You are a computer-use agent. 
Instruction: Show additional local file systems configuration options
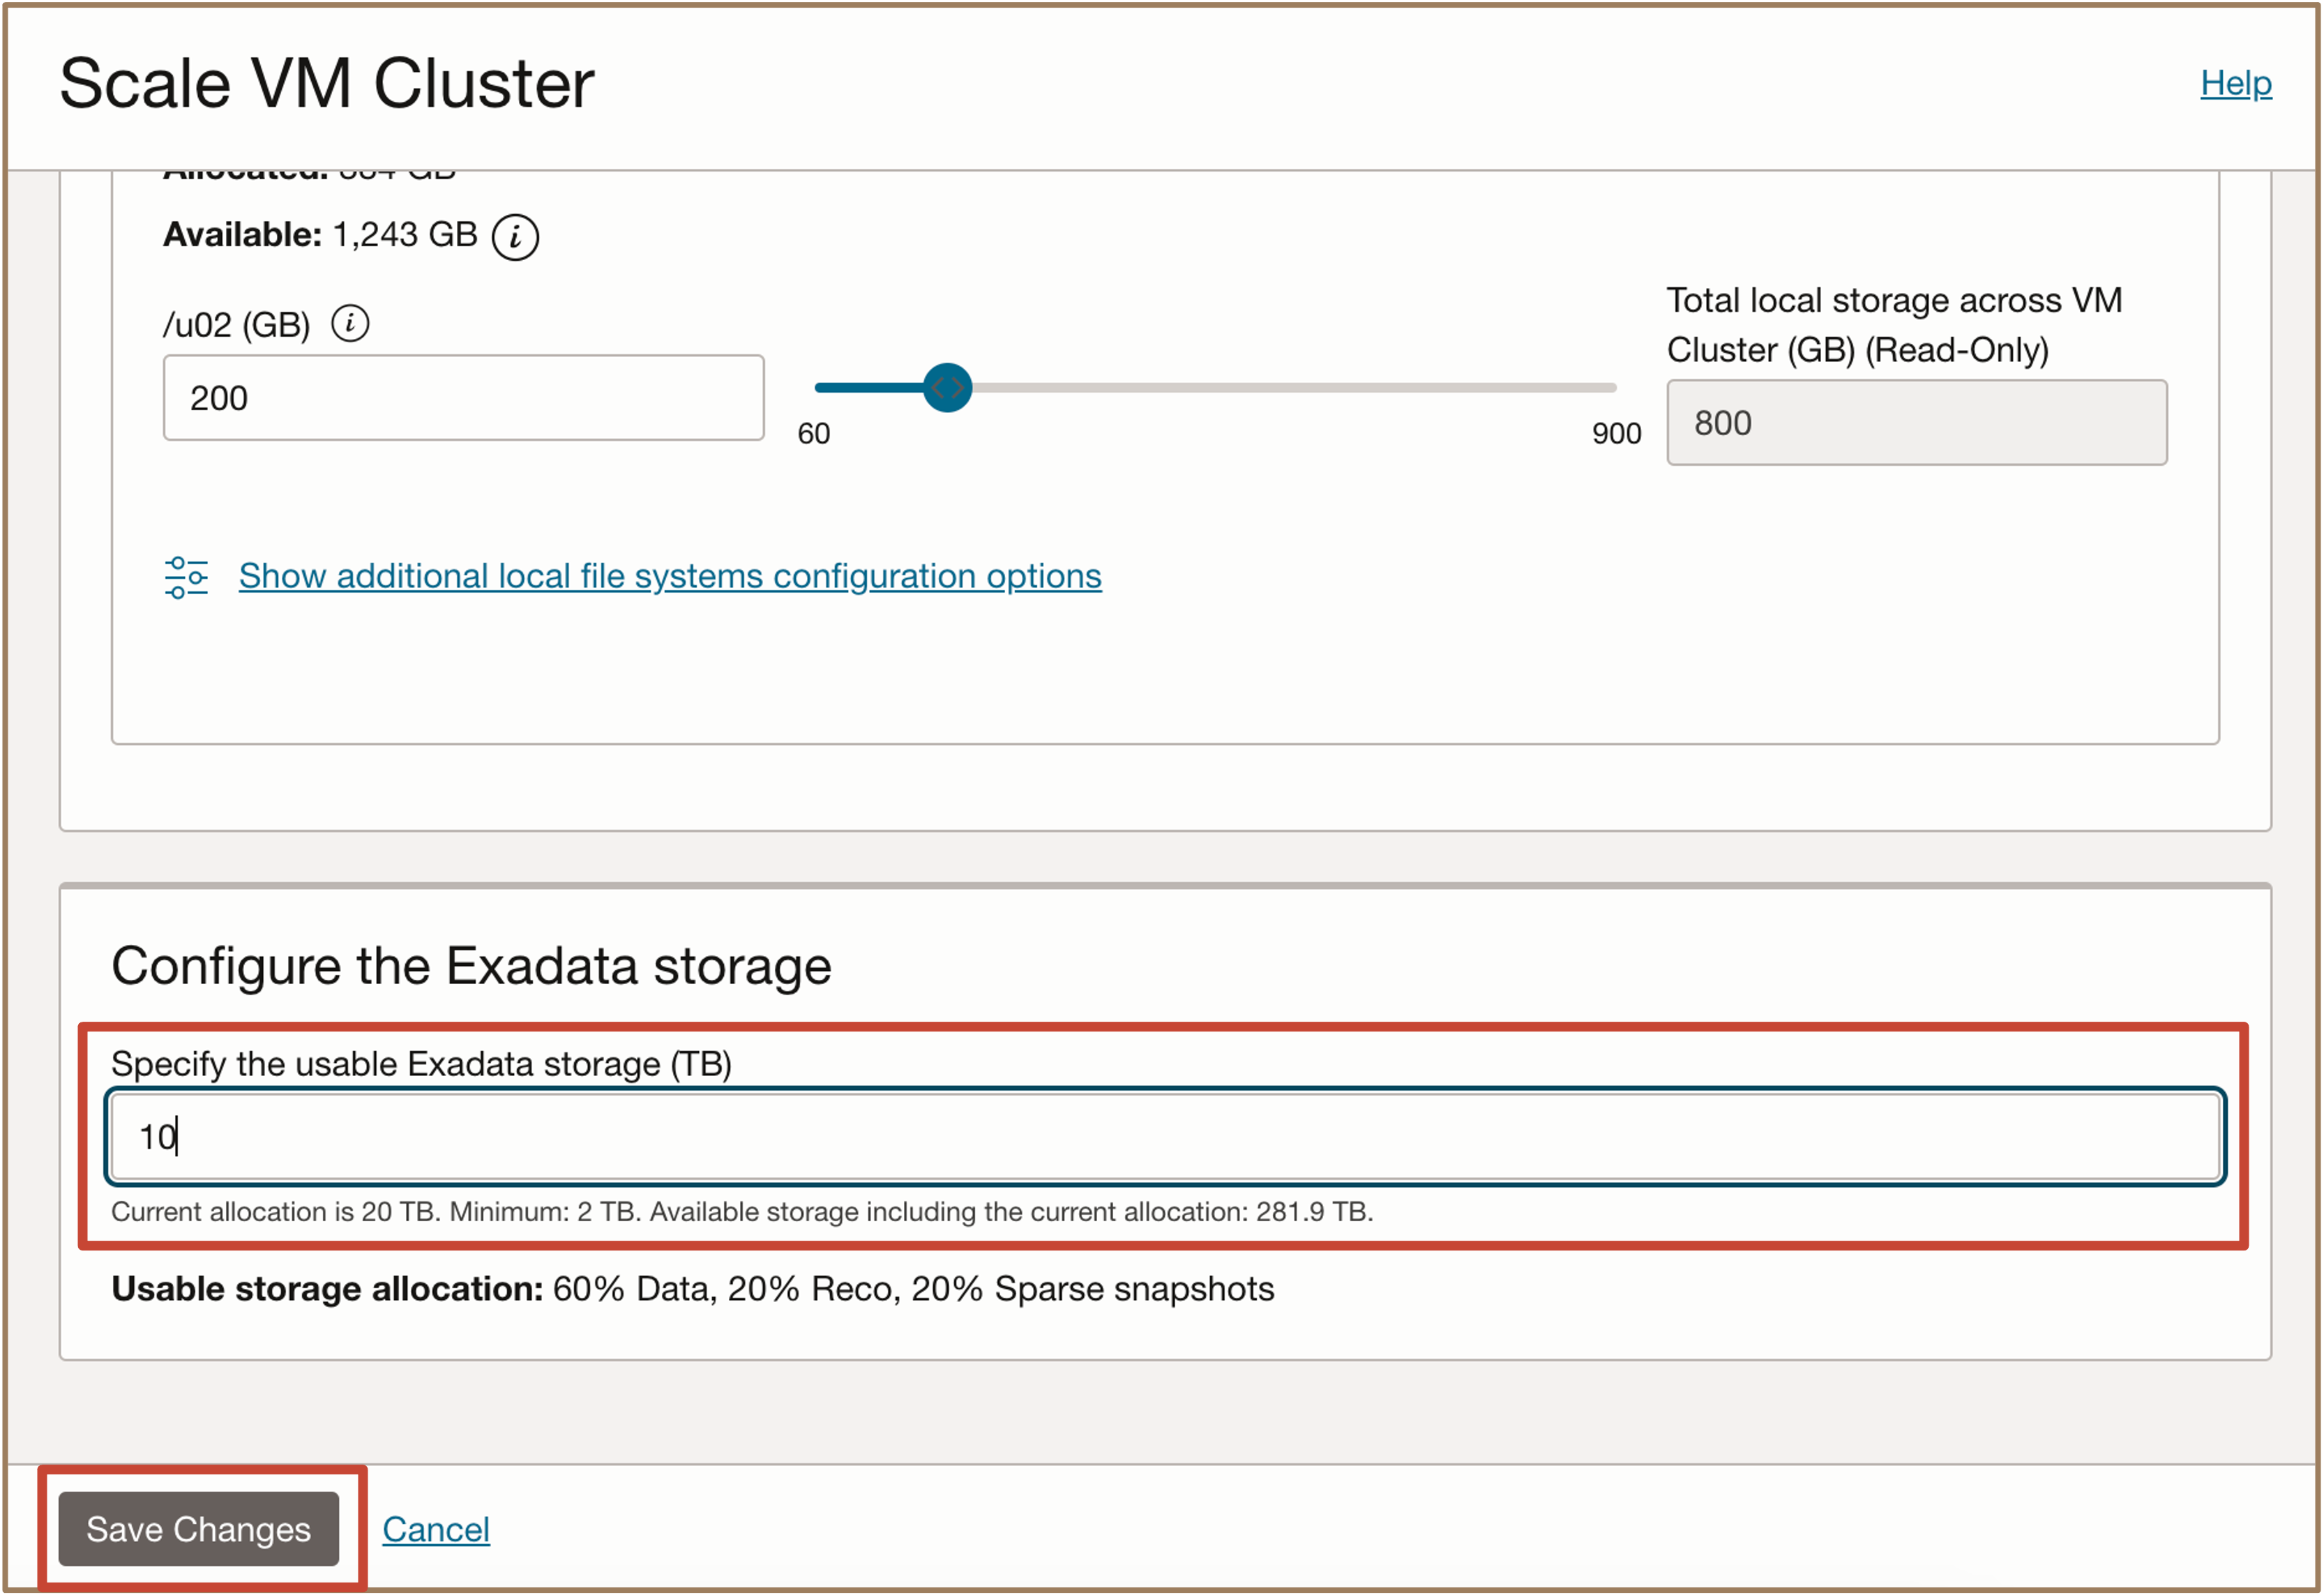click(669, 576)
